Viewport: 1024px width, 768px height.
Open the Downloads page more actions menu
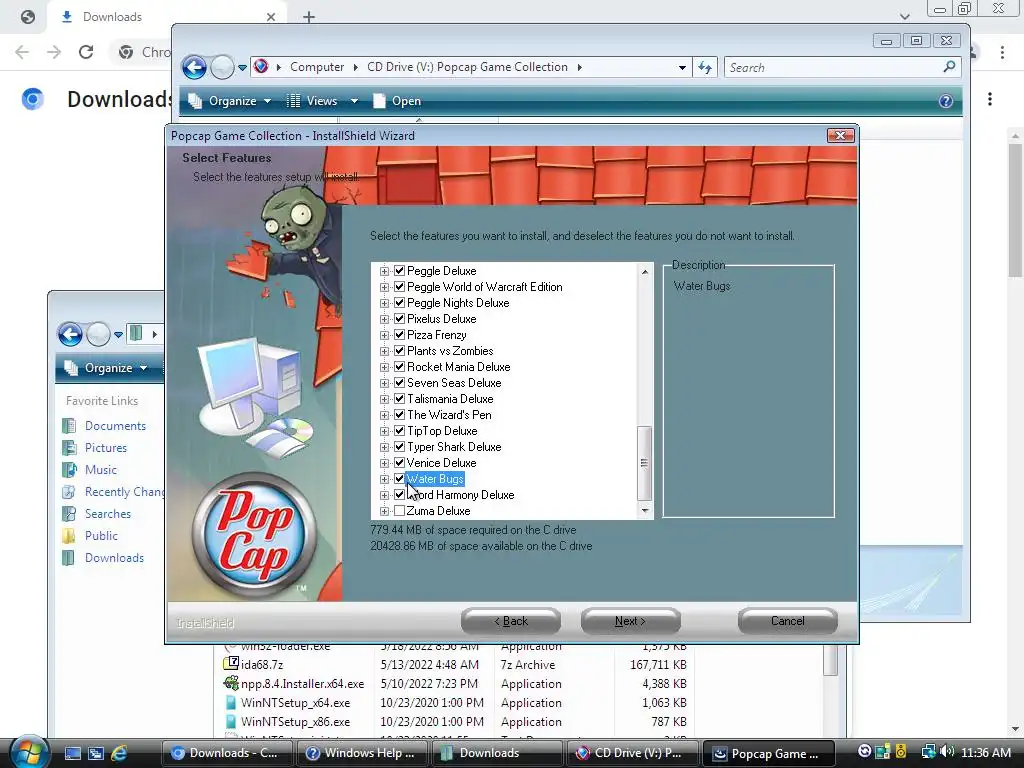[990, 99]
